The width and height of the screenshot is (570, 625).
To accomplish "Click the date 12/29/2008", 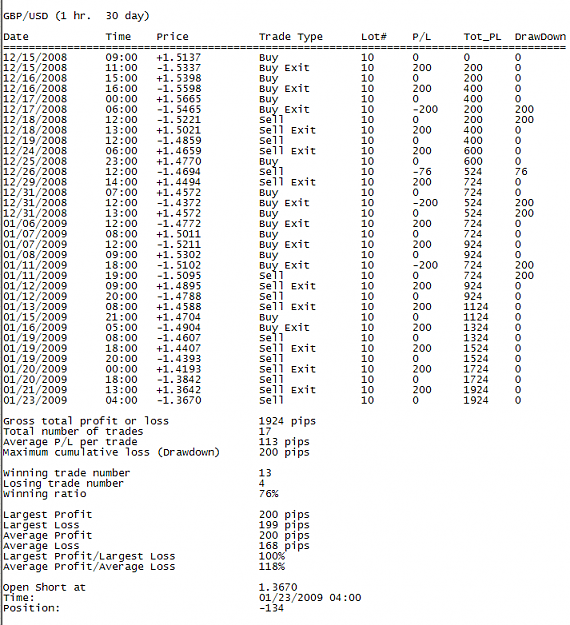I will pyautogui.click(x=35, y=182).
